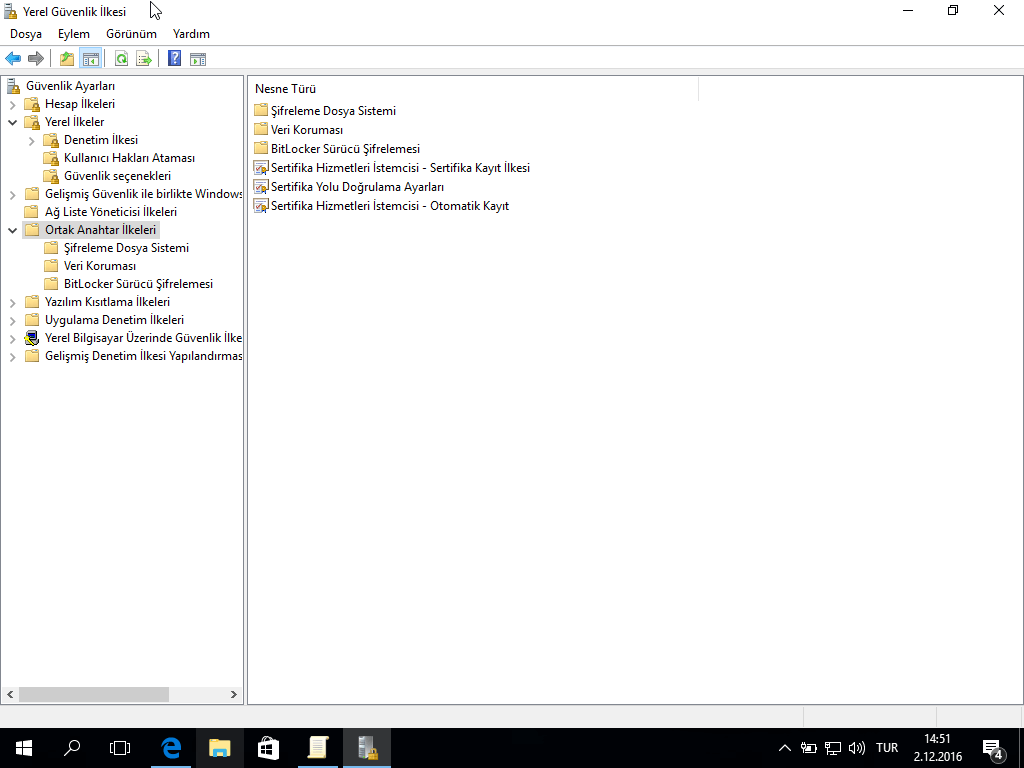Toggle the Show/Hide Console Tree button

[x=90, y=59]
